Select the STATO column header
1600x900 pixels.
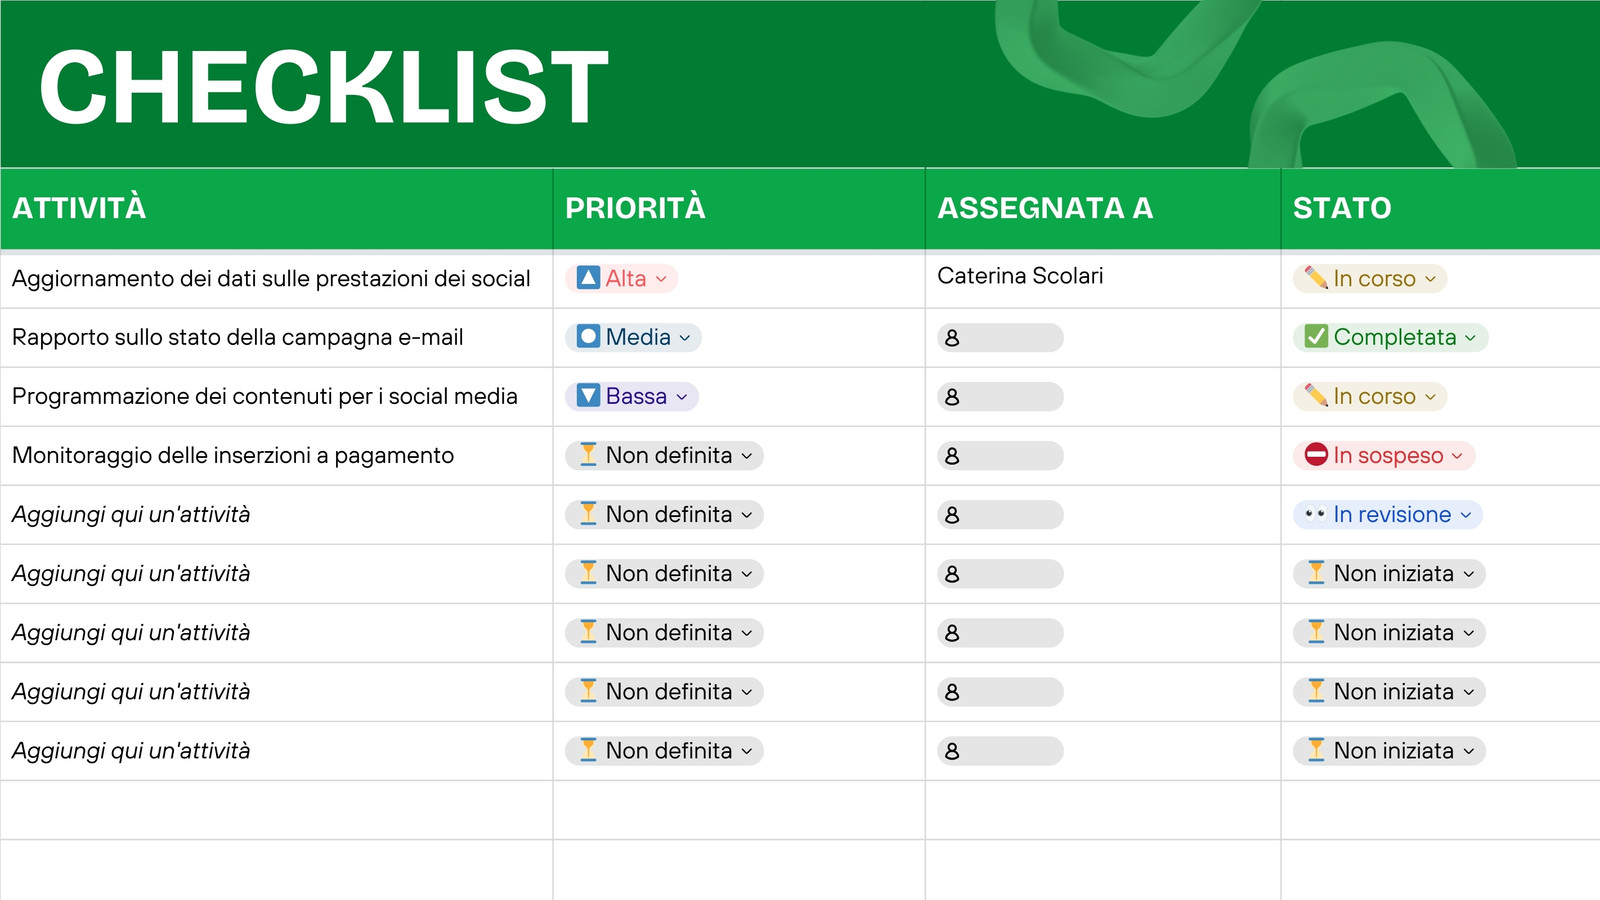pos(1342,208)
